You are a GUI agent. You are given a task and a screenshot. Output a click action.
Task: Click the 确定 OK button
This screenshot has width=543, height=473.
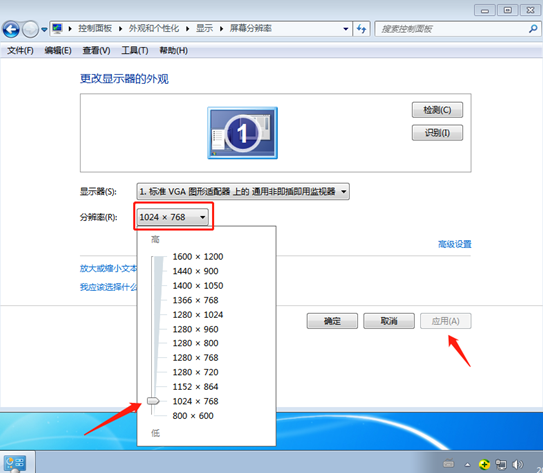point(332,321)
